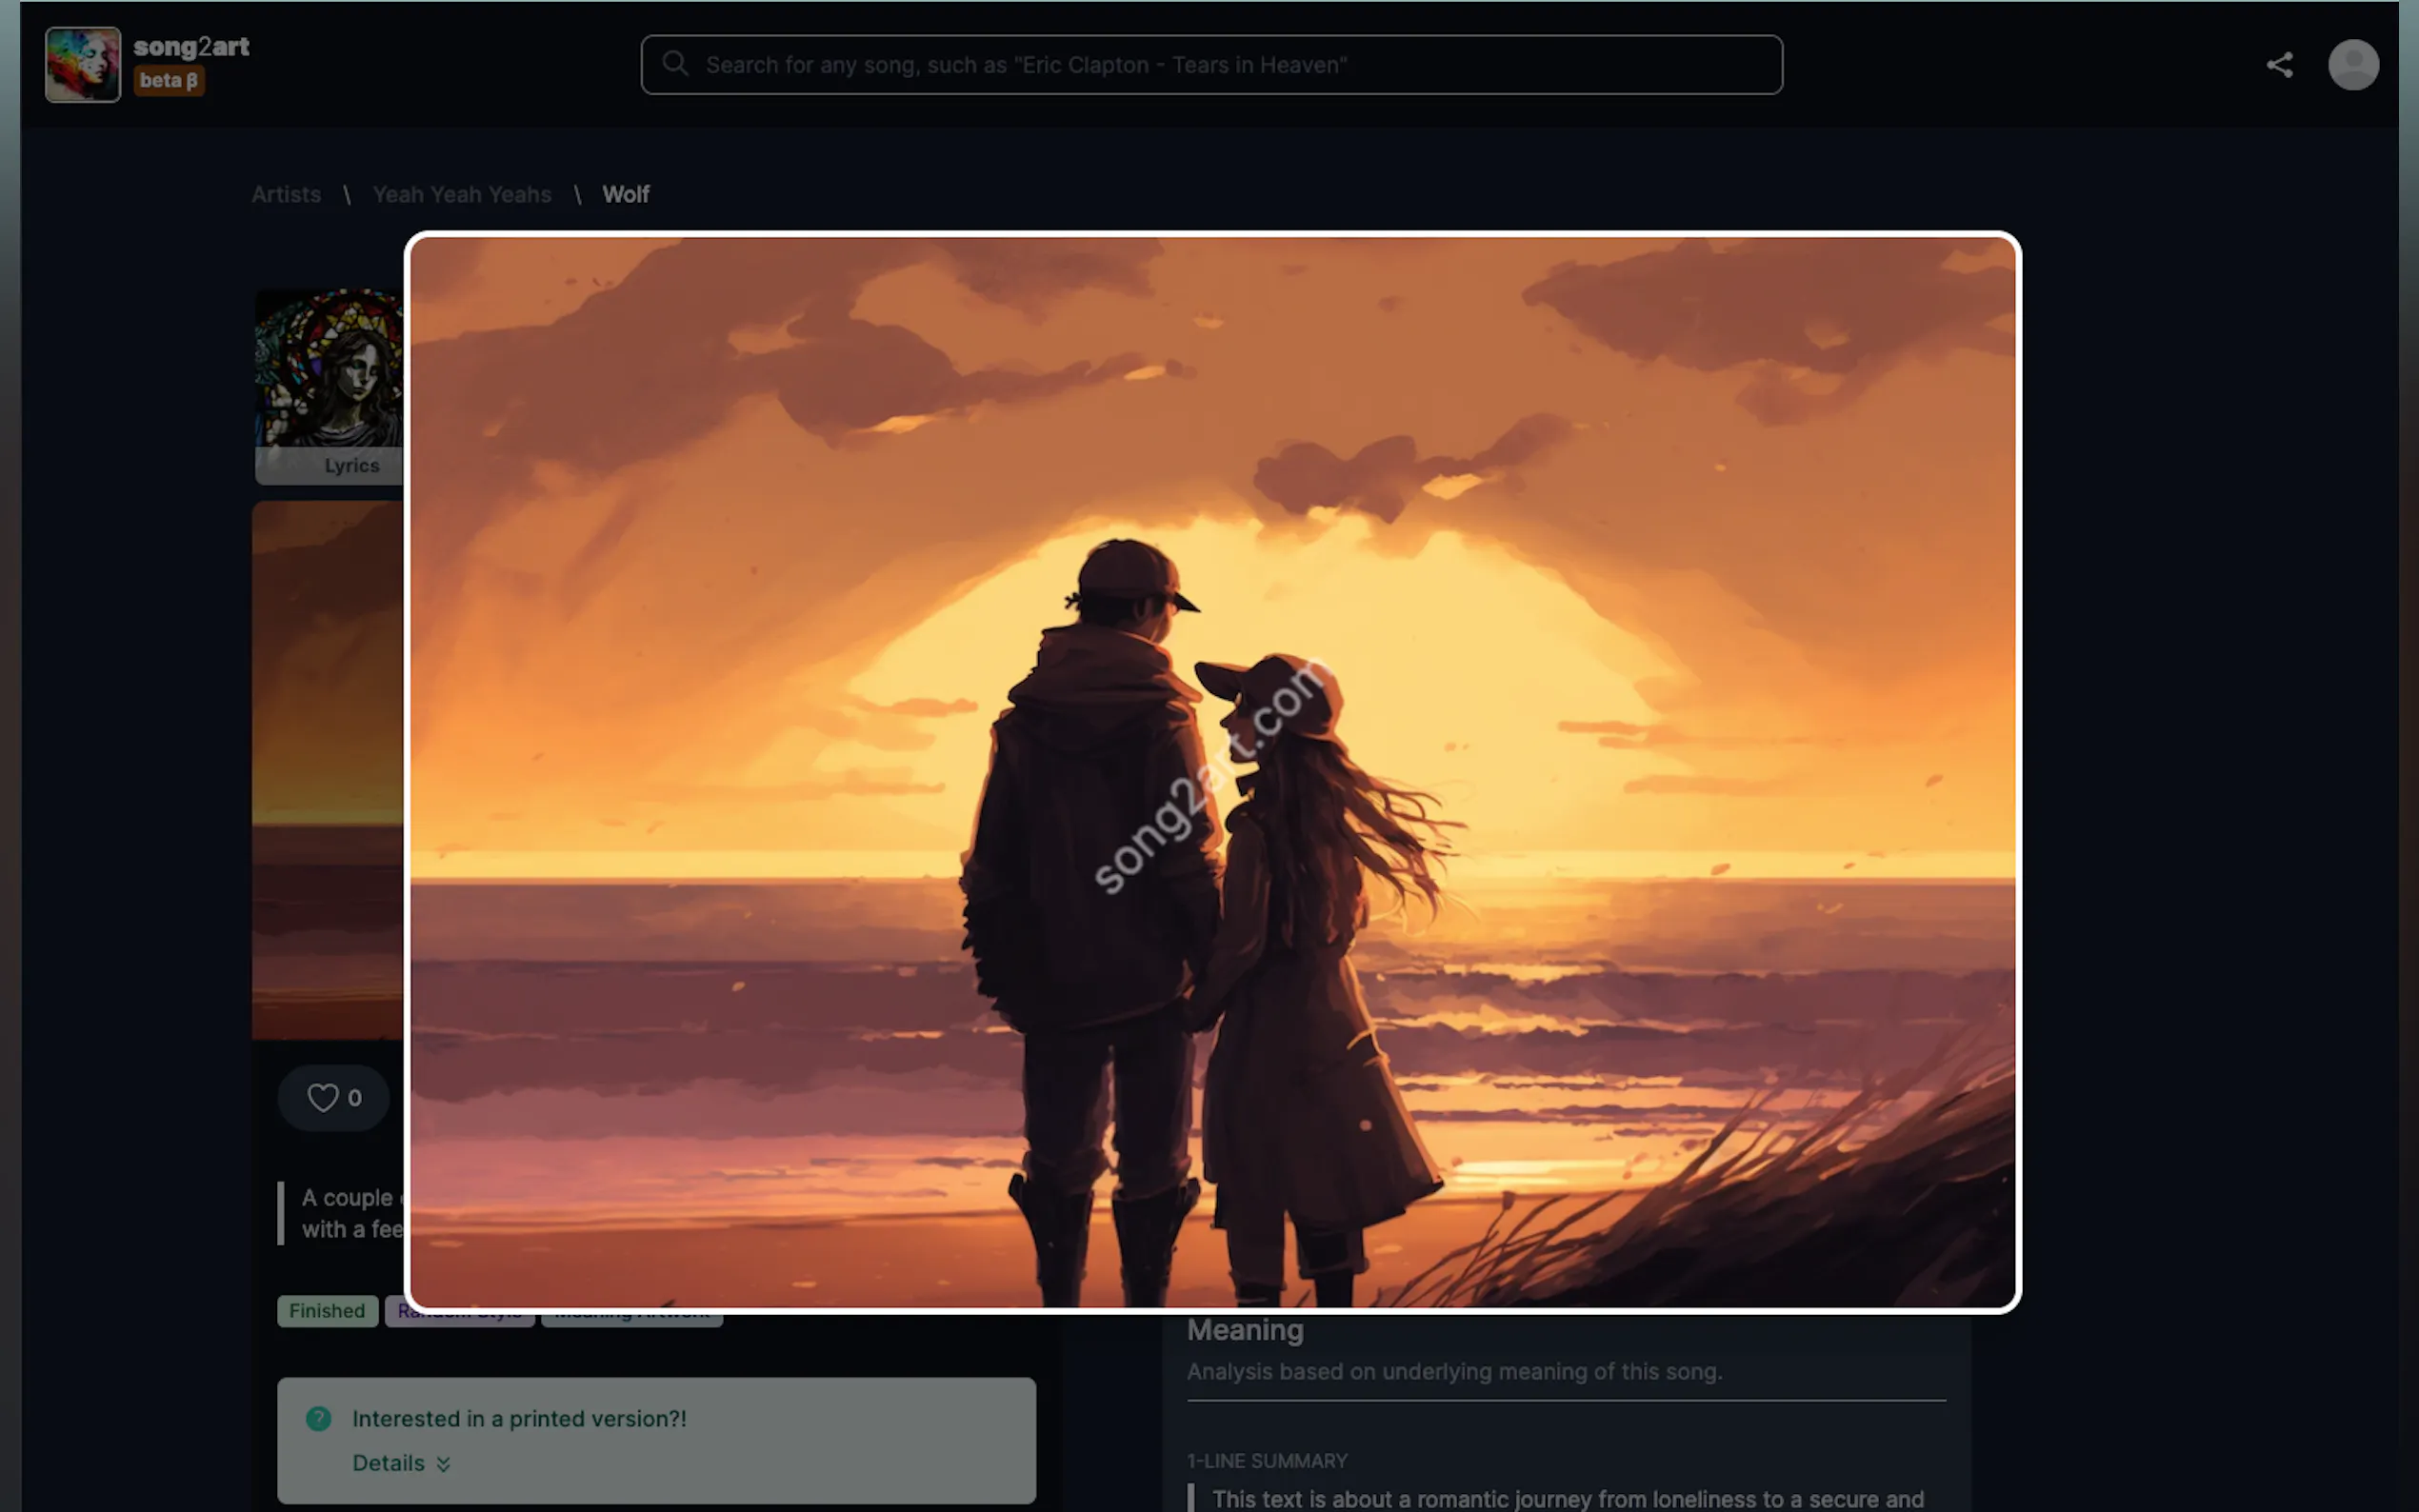Like the artwork with heart icon
Image resolution: width=2419 pixels, height=1512 pixels.
coord(323,1097)
